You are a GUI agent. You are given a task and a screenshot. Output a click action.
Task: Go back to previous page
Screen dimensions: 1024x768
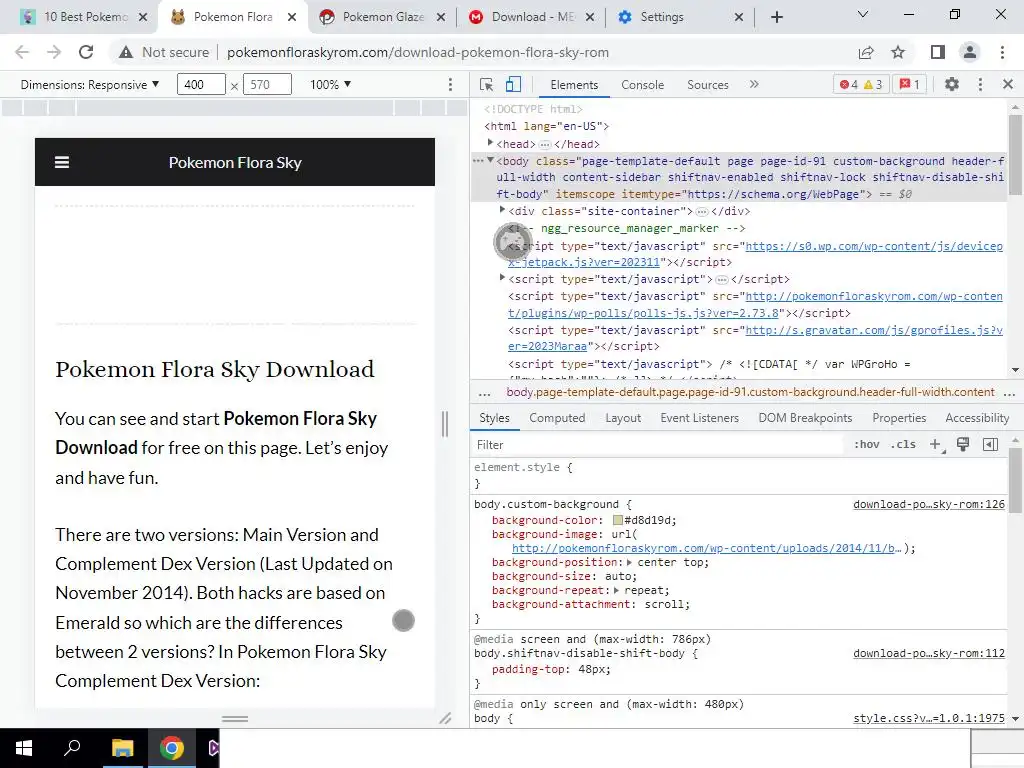[22, 52]
